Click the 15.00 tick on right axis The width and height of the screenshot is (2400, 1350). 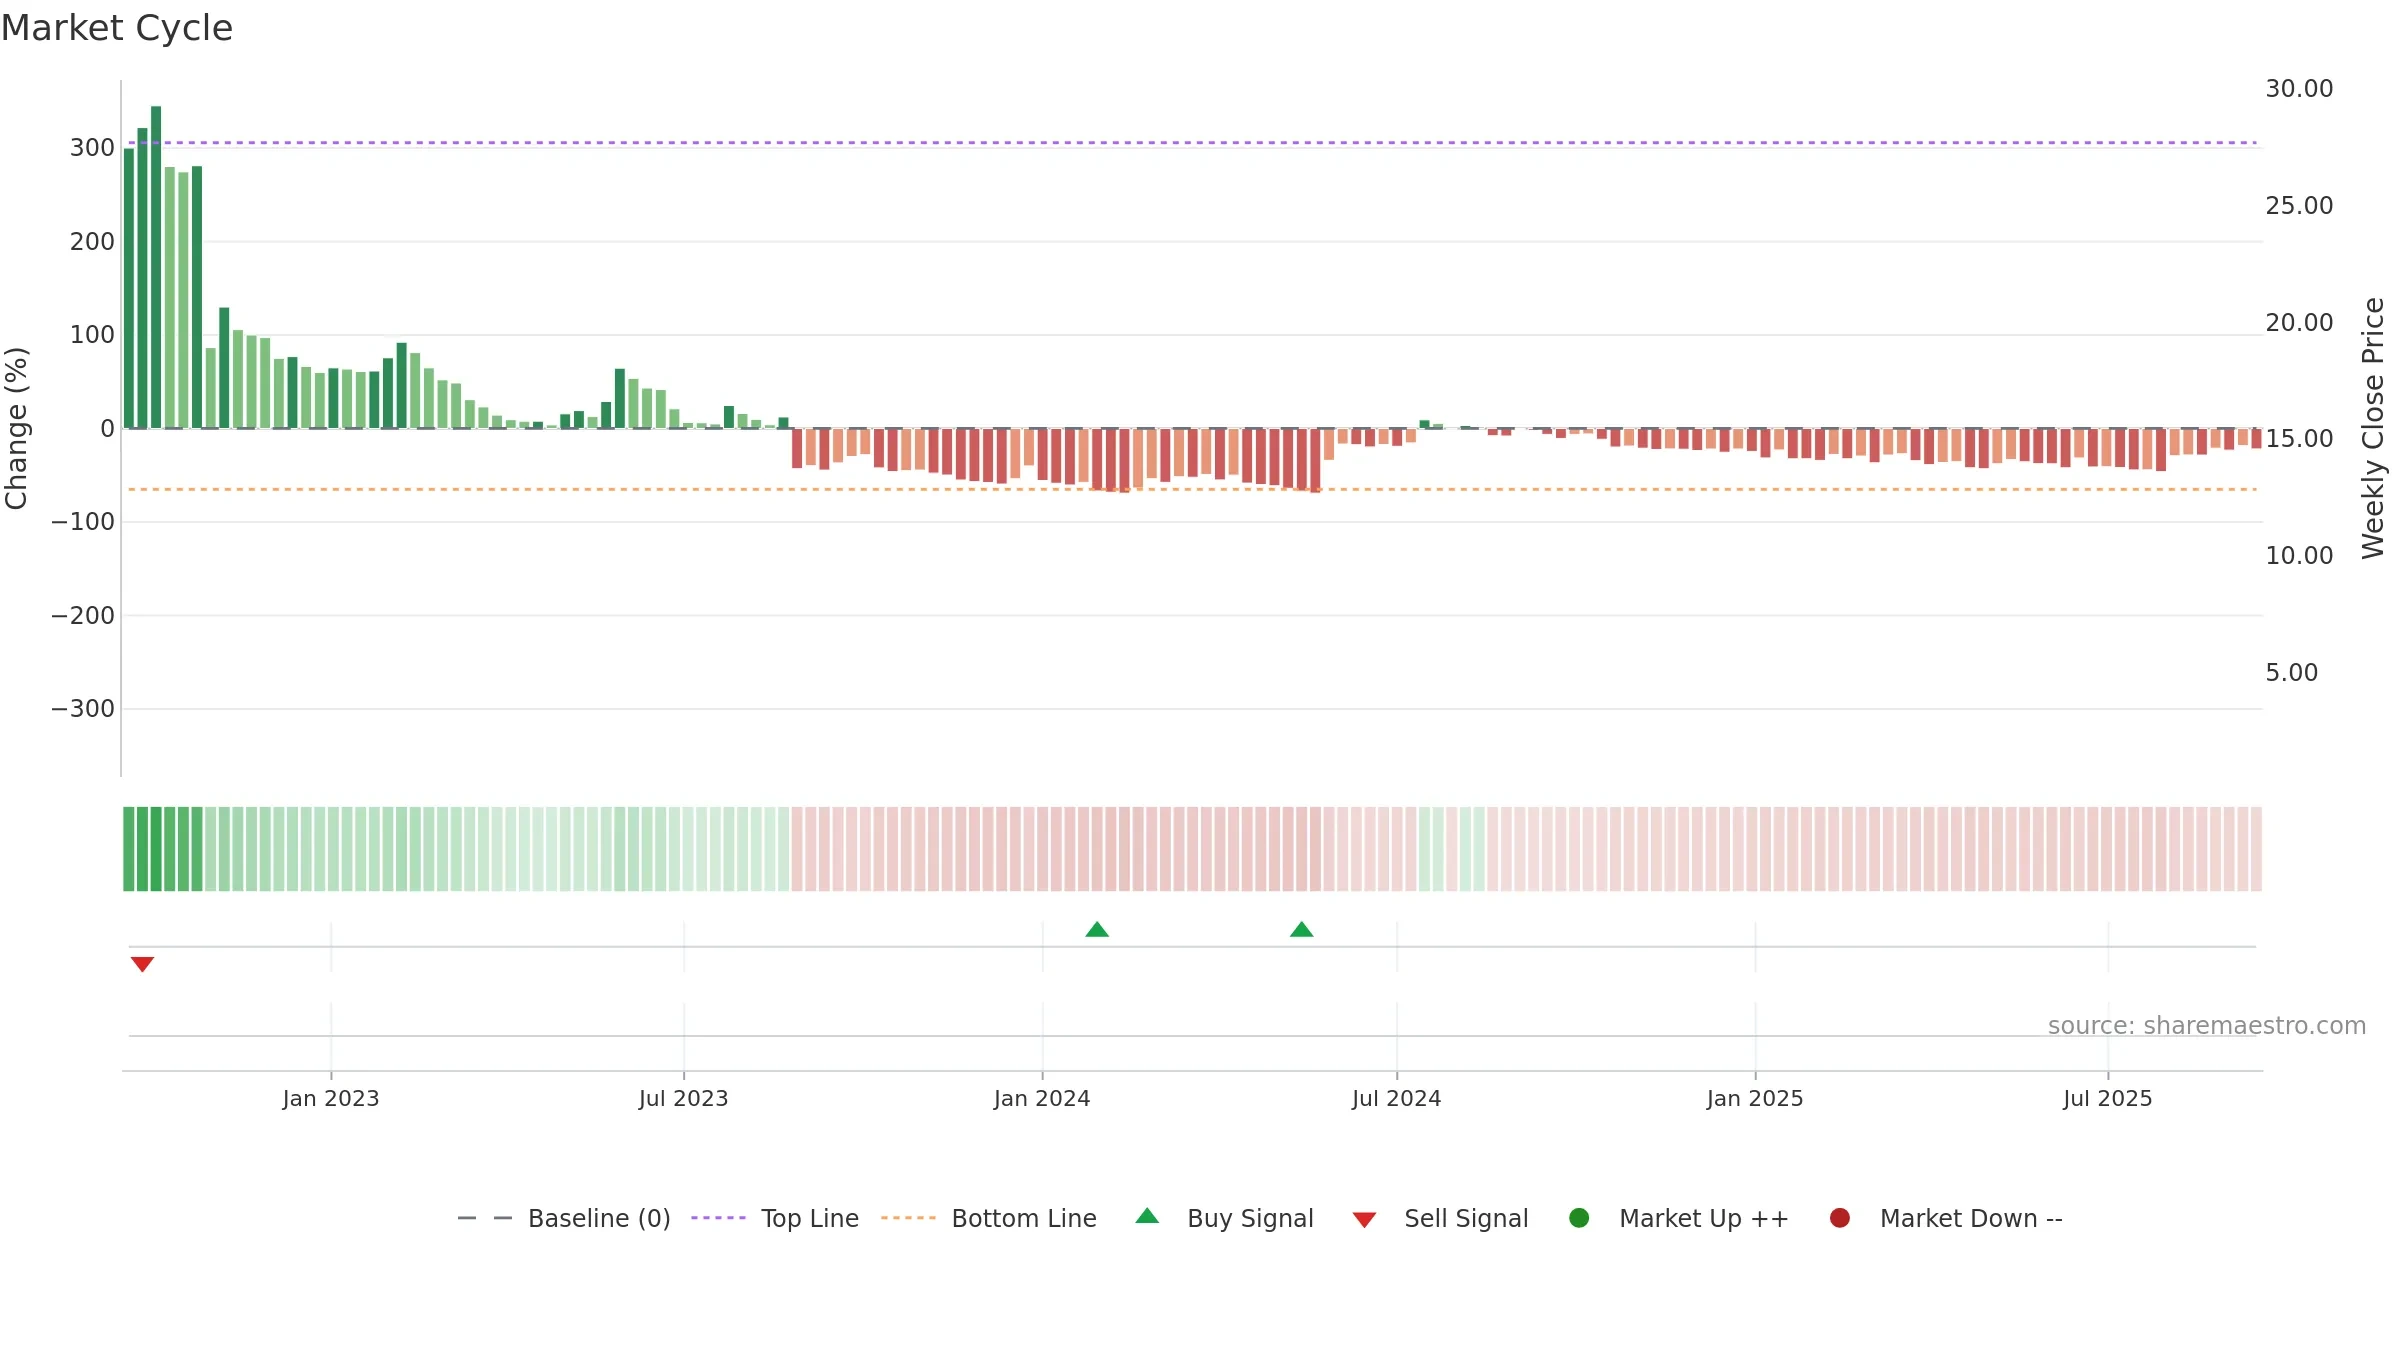[x=2299, y=439]
